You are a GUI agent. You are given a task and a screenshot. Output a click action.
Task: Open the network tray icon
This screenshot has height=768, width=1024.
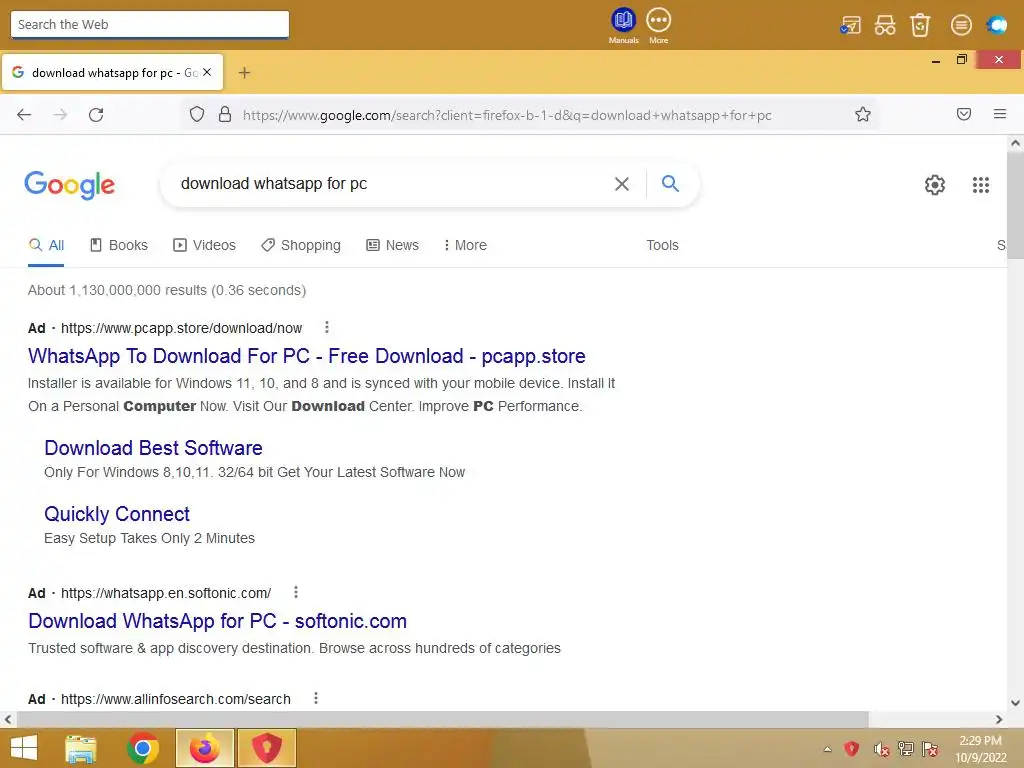coord(906,749)
